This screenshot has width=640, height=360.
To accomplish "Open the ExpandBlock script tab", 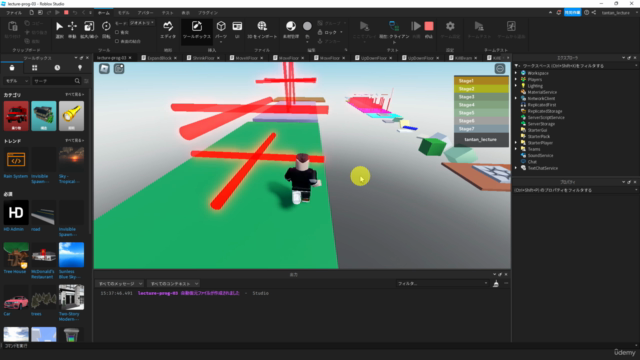I will [x=159, y=58].
